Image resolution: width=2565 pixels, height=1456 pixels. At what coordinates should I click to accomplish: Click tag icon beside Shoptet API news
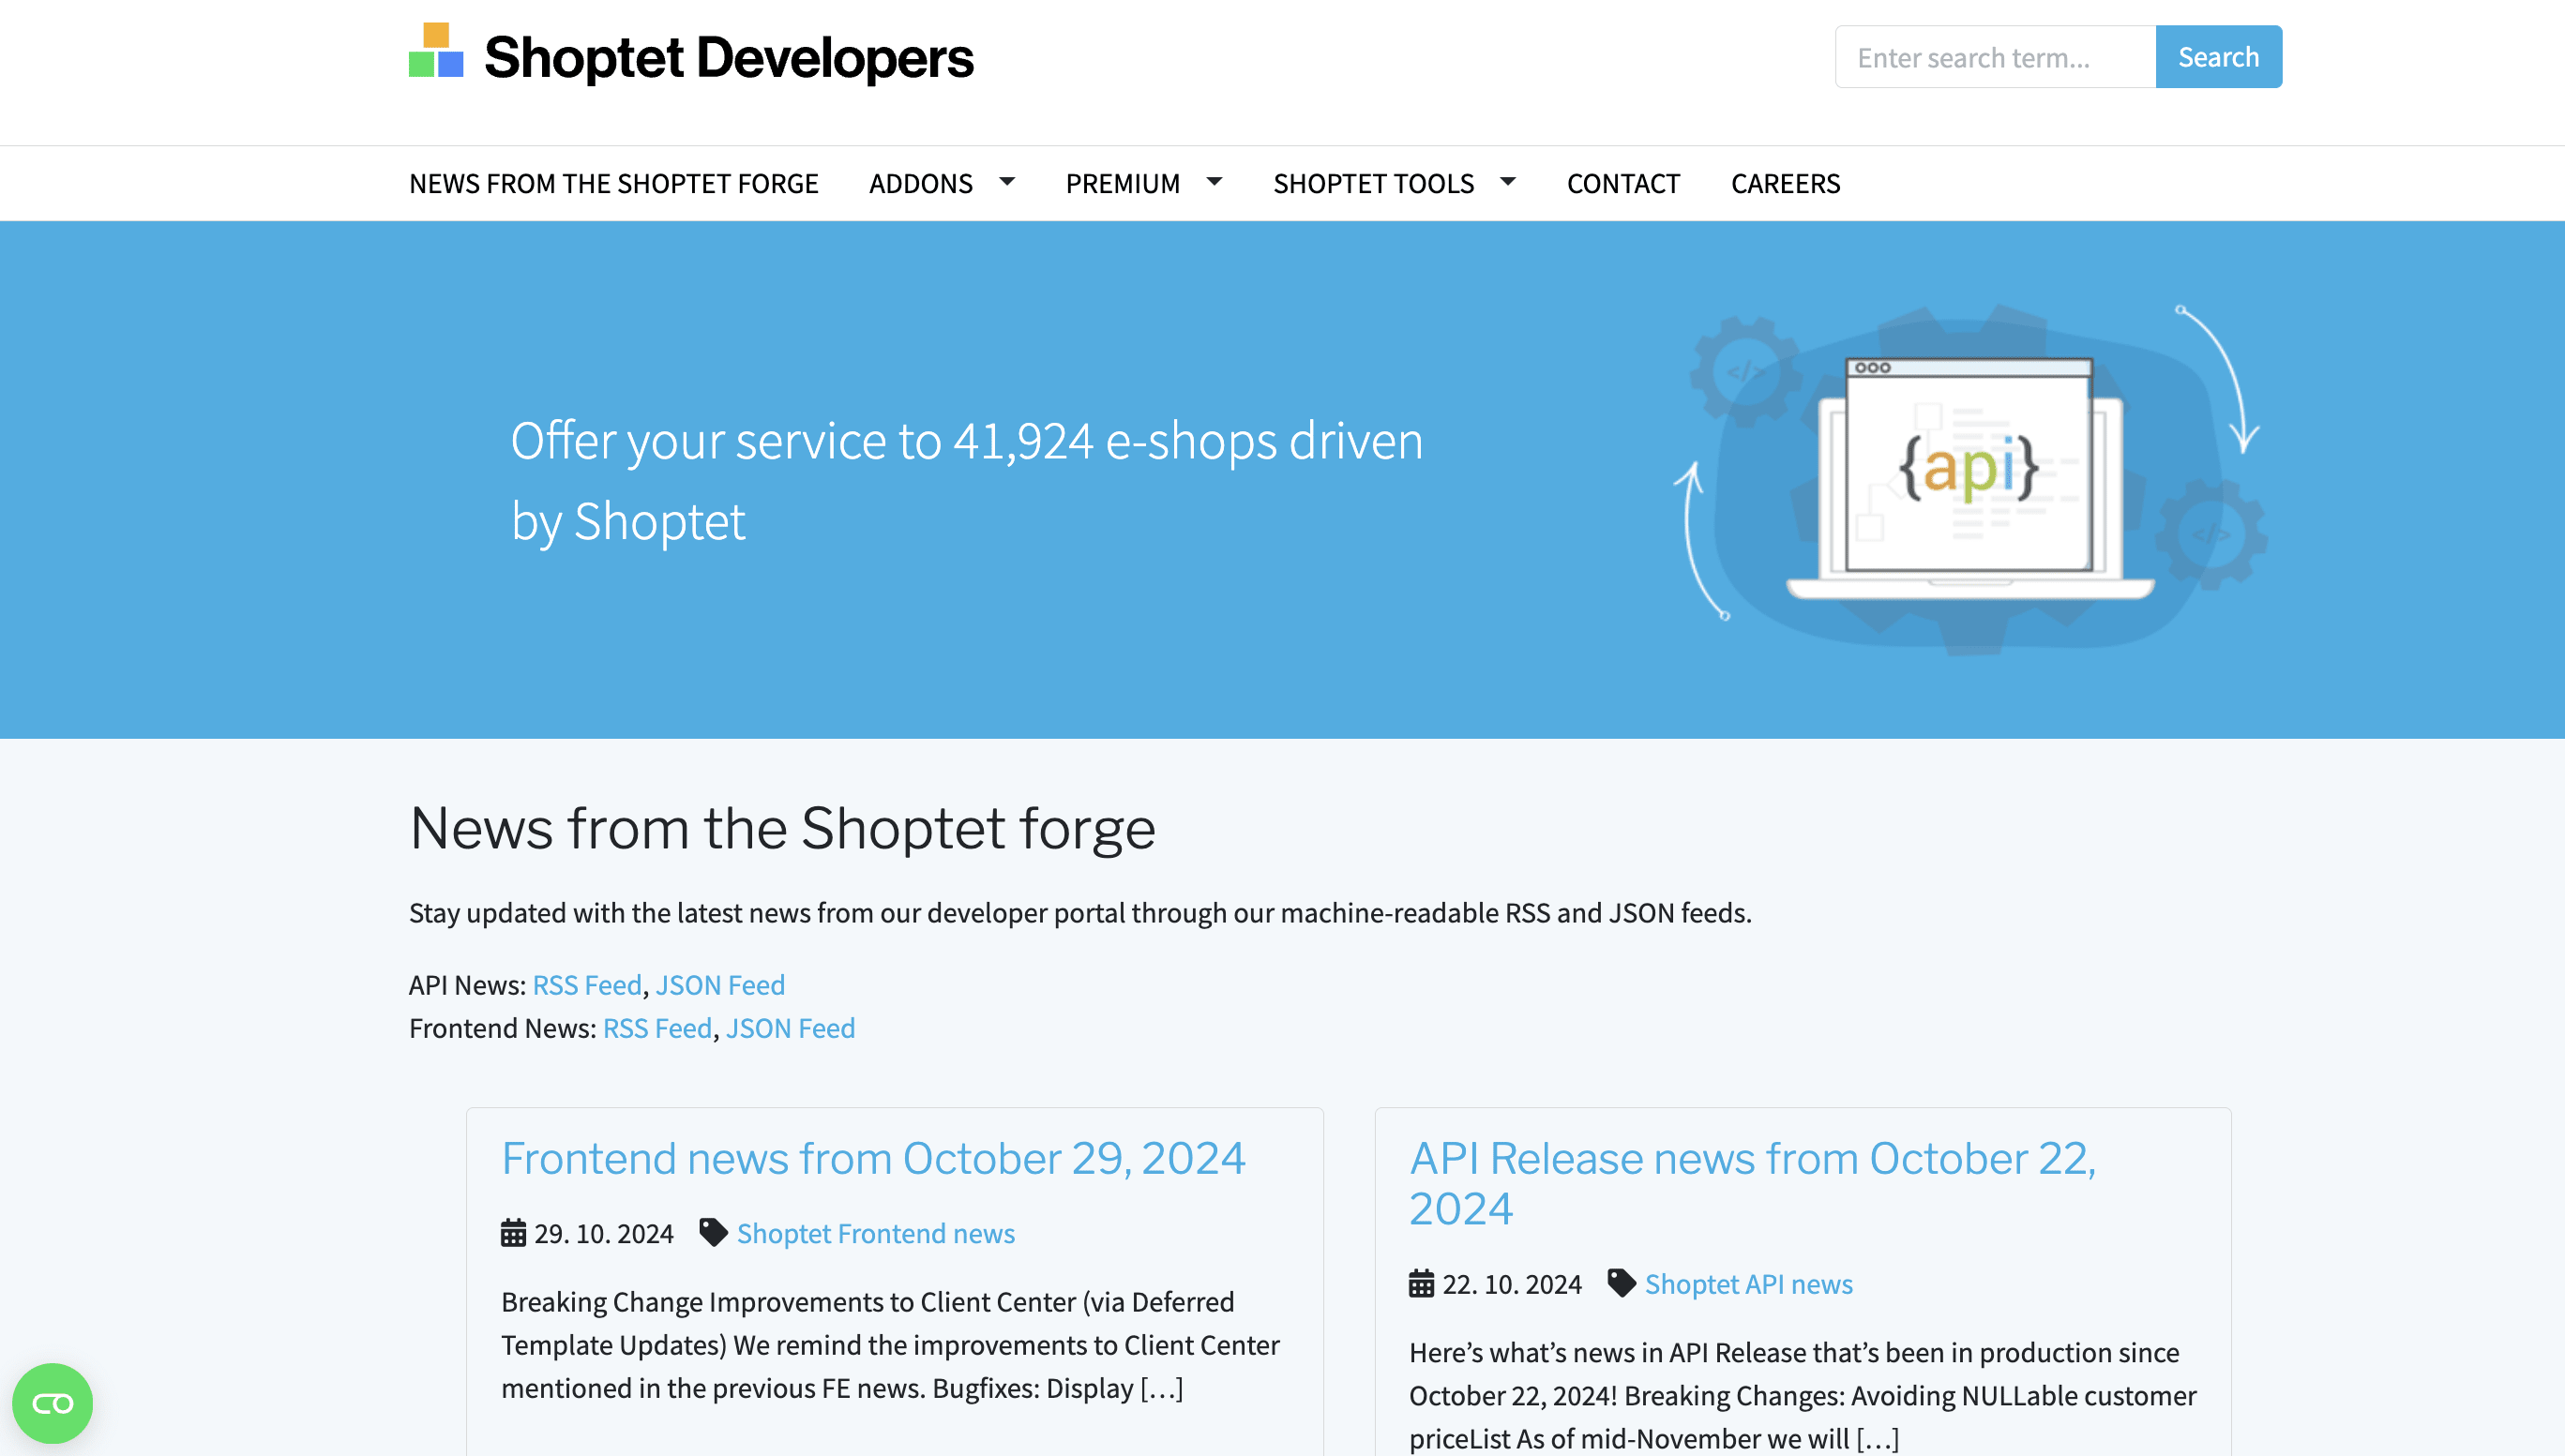coord(1621,1283)
